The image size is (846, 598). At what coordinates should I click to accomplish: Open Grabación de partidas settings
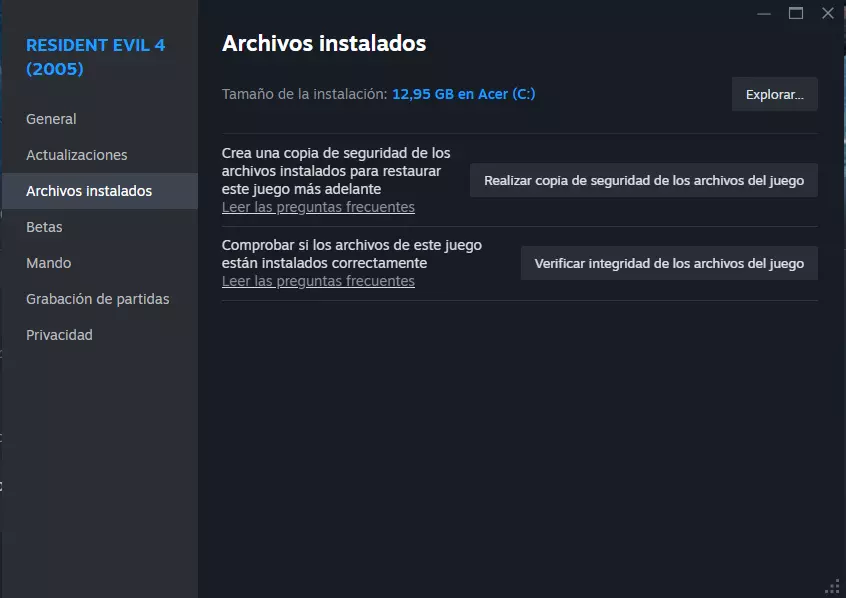98,299
